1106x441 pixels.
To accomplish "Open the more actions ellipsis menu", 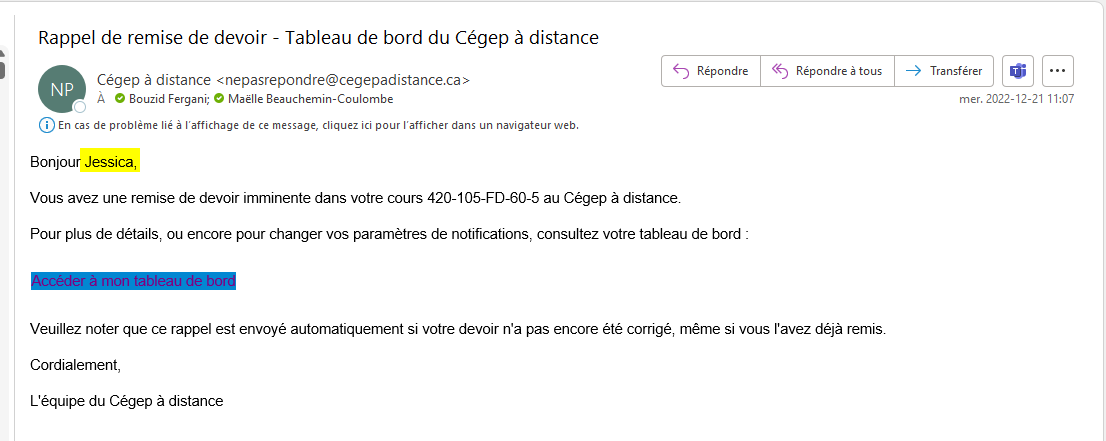I will coord(1058,71).
